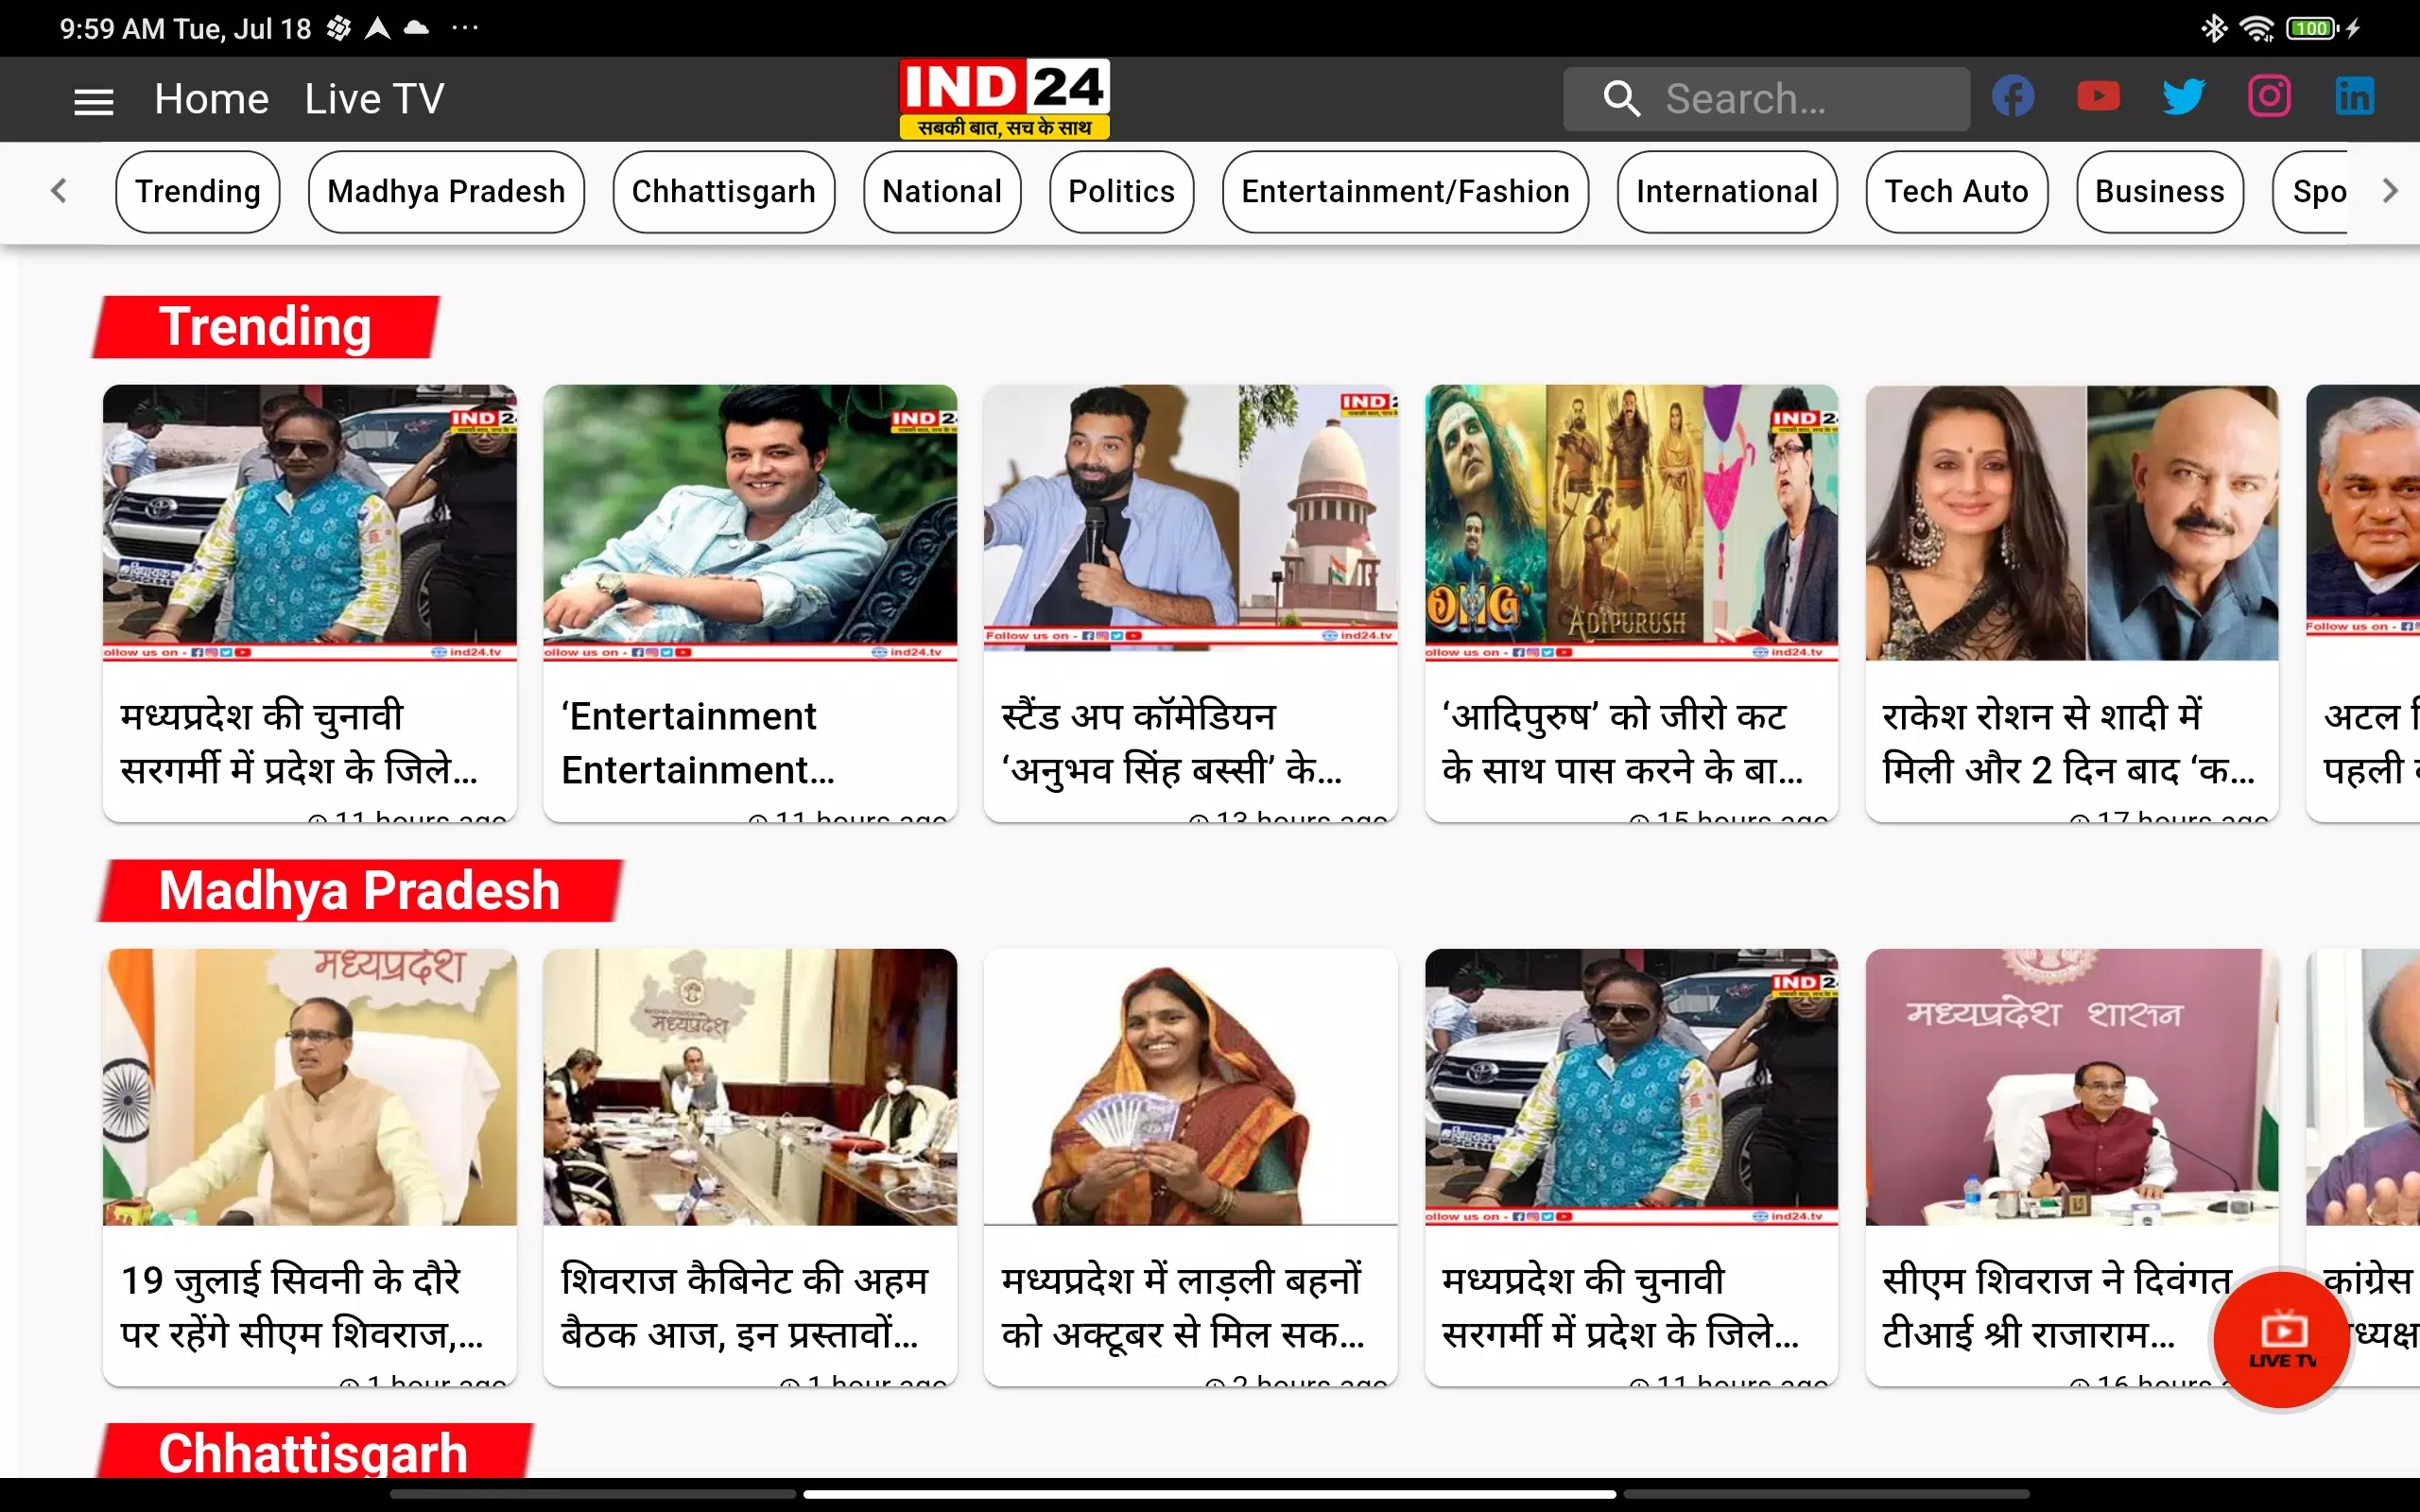
Task: Open OMG Adipurush poster thumbnail
Action: click(x=1631, y=522)
